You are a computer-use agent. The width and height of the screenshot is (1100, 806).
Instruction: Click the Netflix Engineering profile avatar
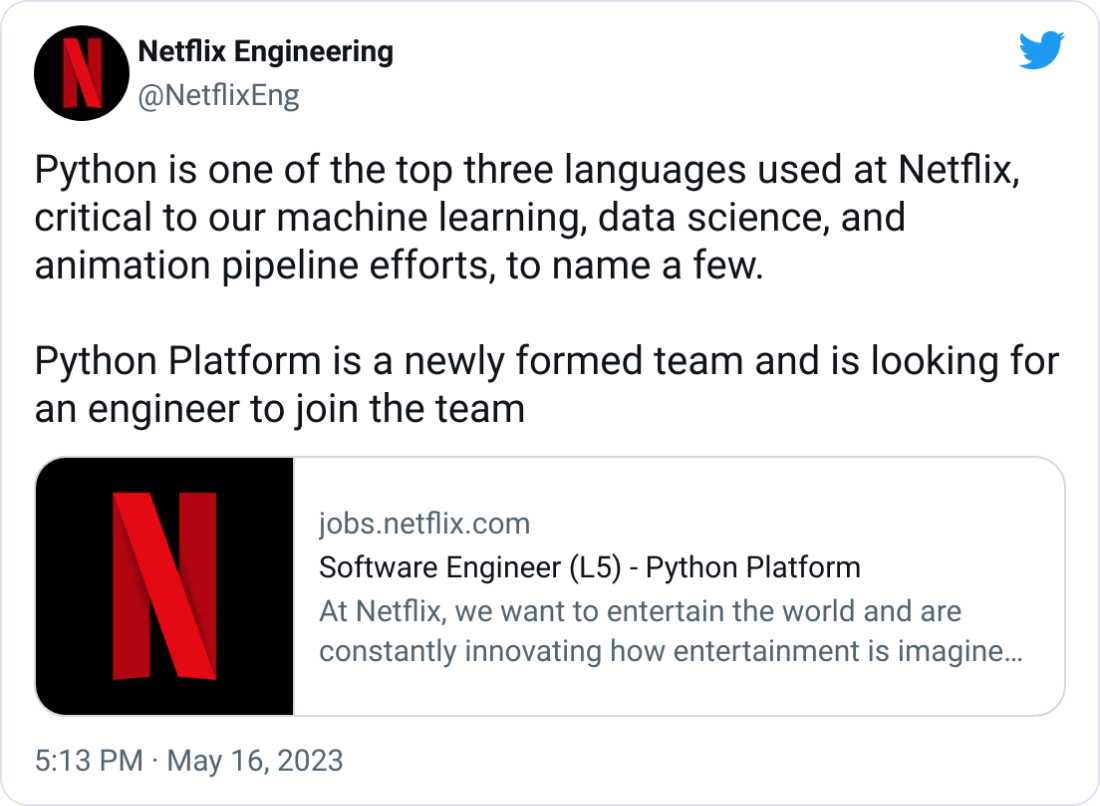80,71
